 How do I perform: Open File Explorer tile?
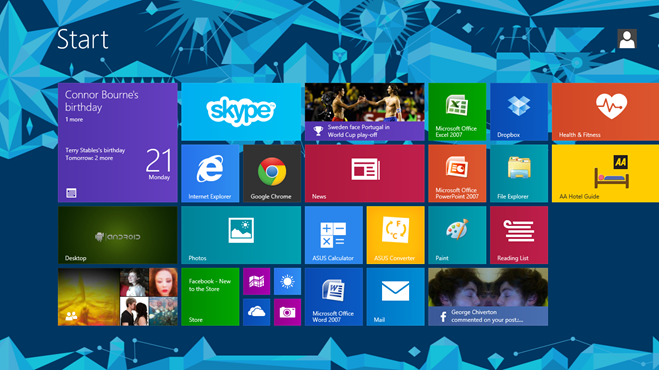[x=519, y=174]
